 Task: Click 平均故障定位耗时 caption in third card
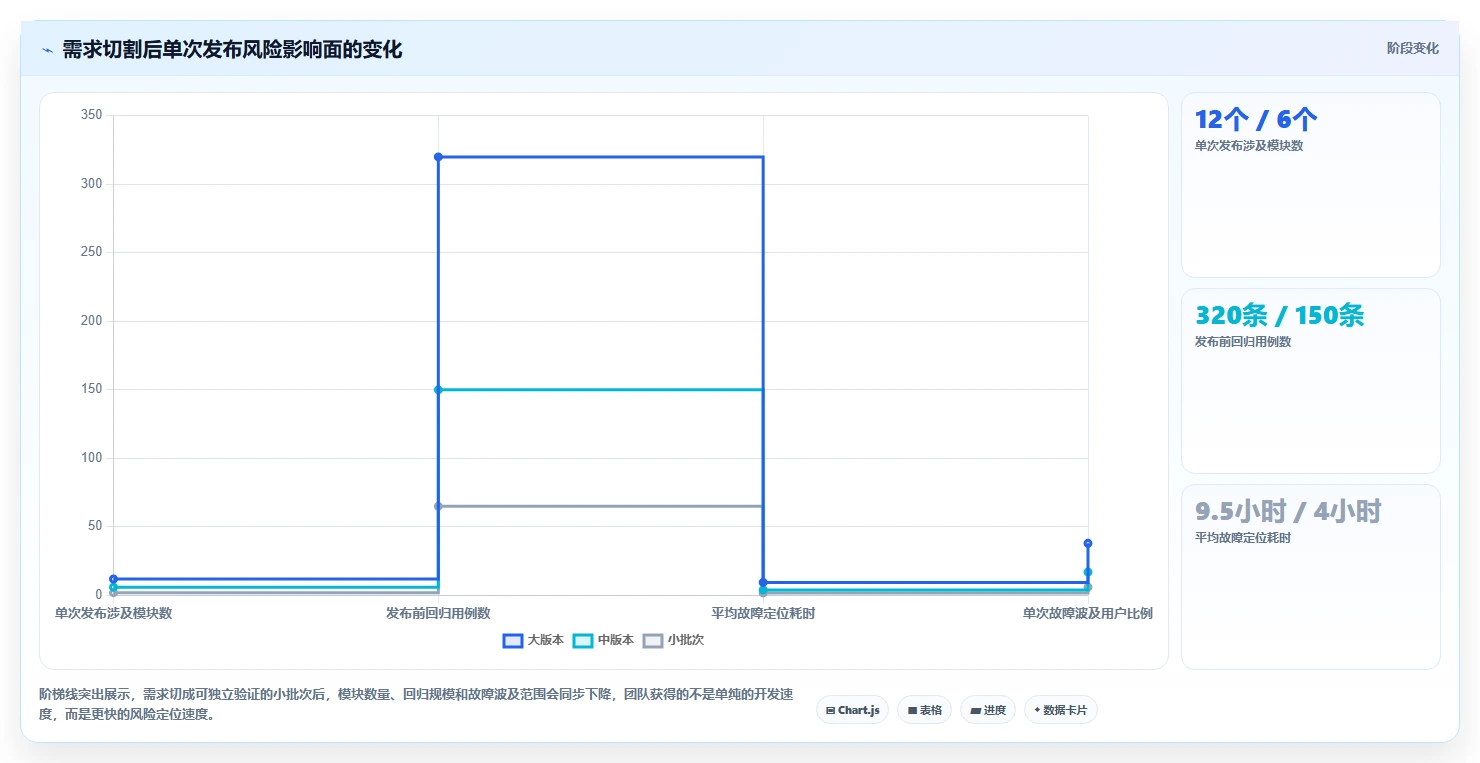point(1243,538)
